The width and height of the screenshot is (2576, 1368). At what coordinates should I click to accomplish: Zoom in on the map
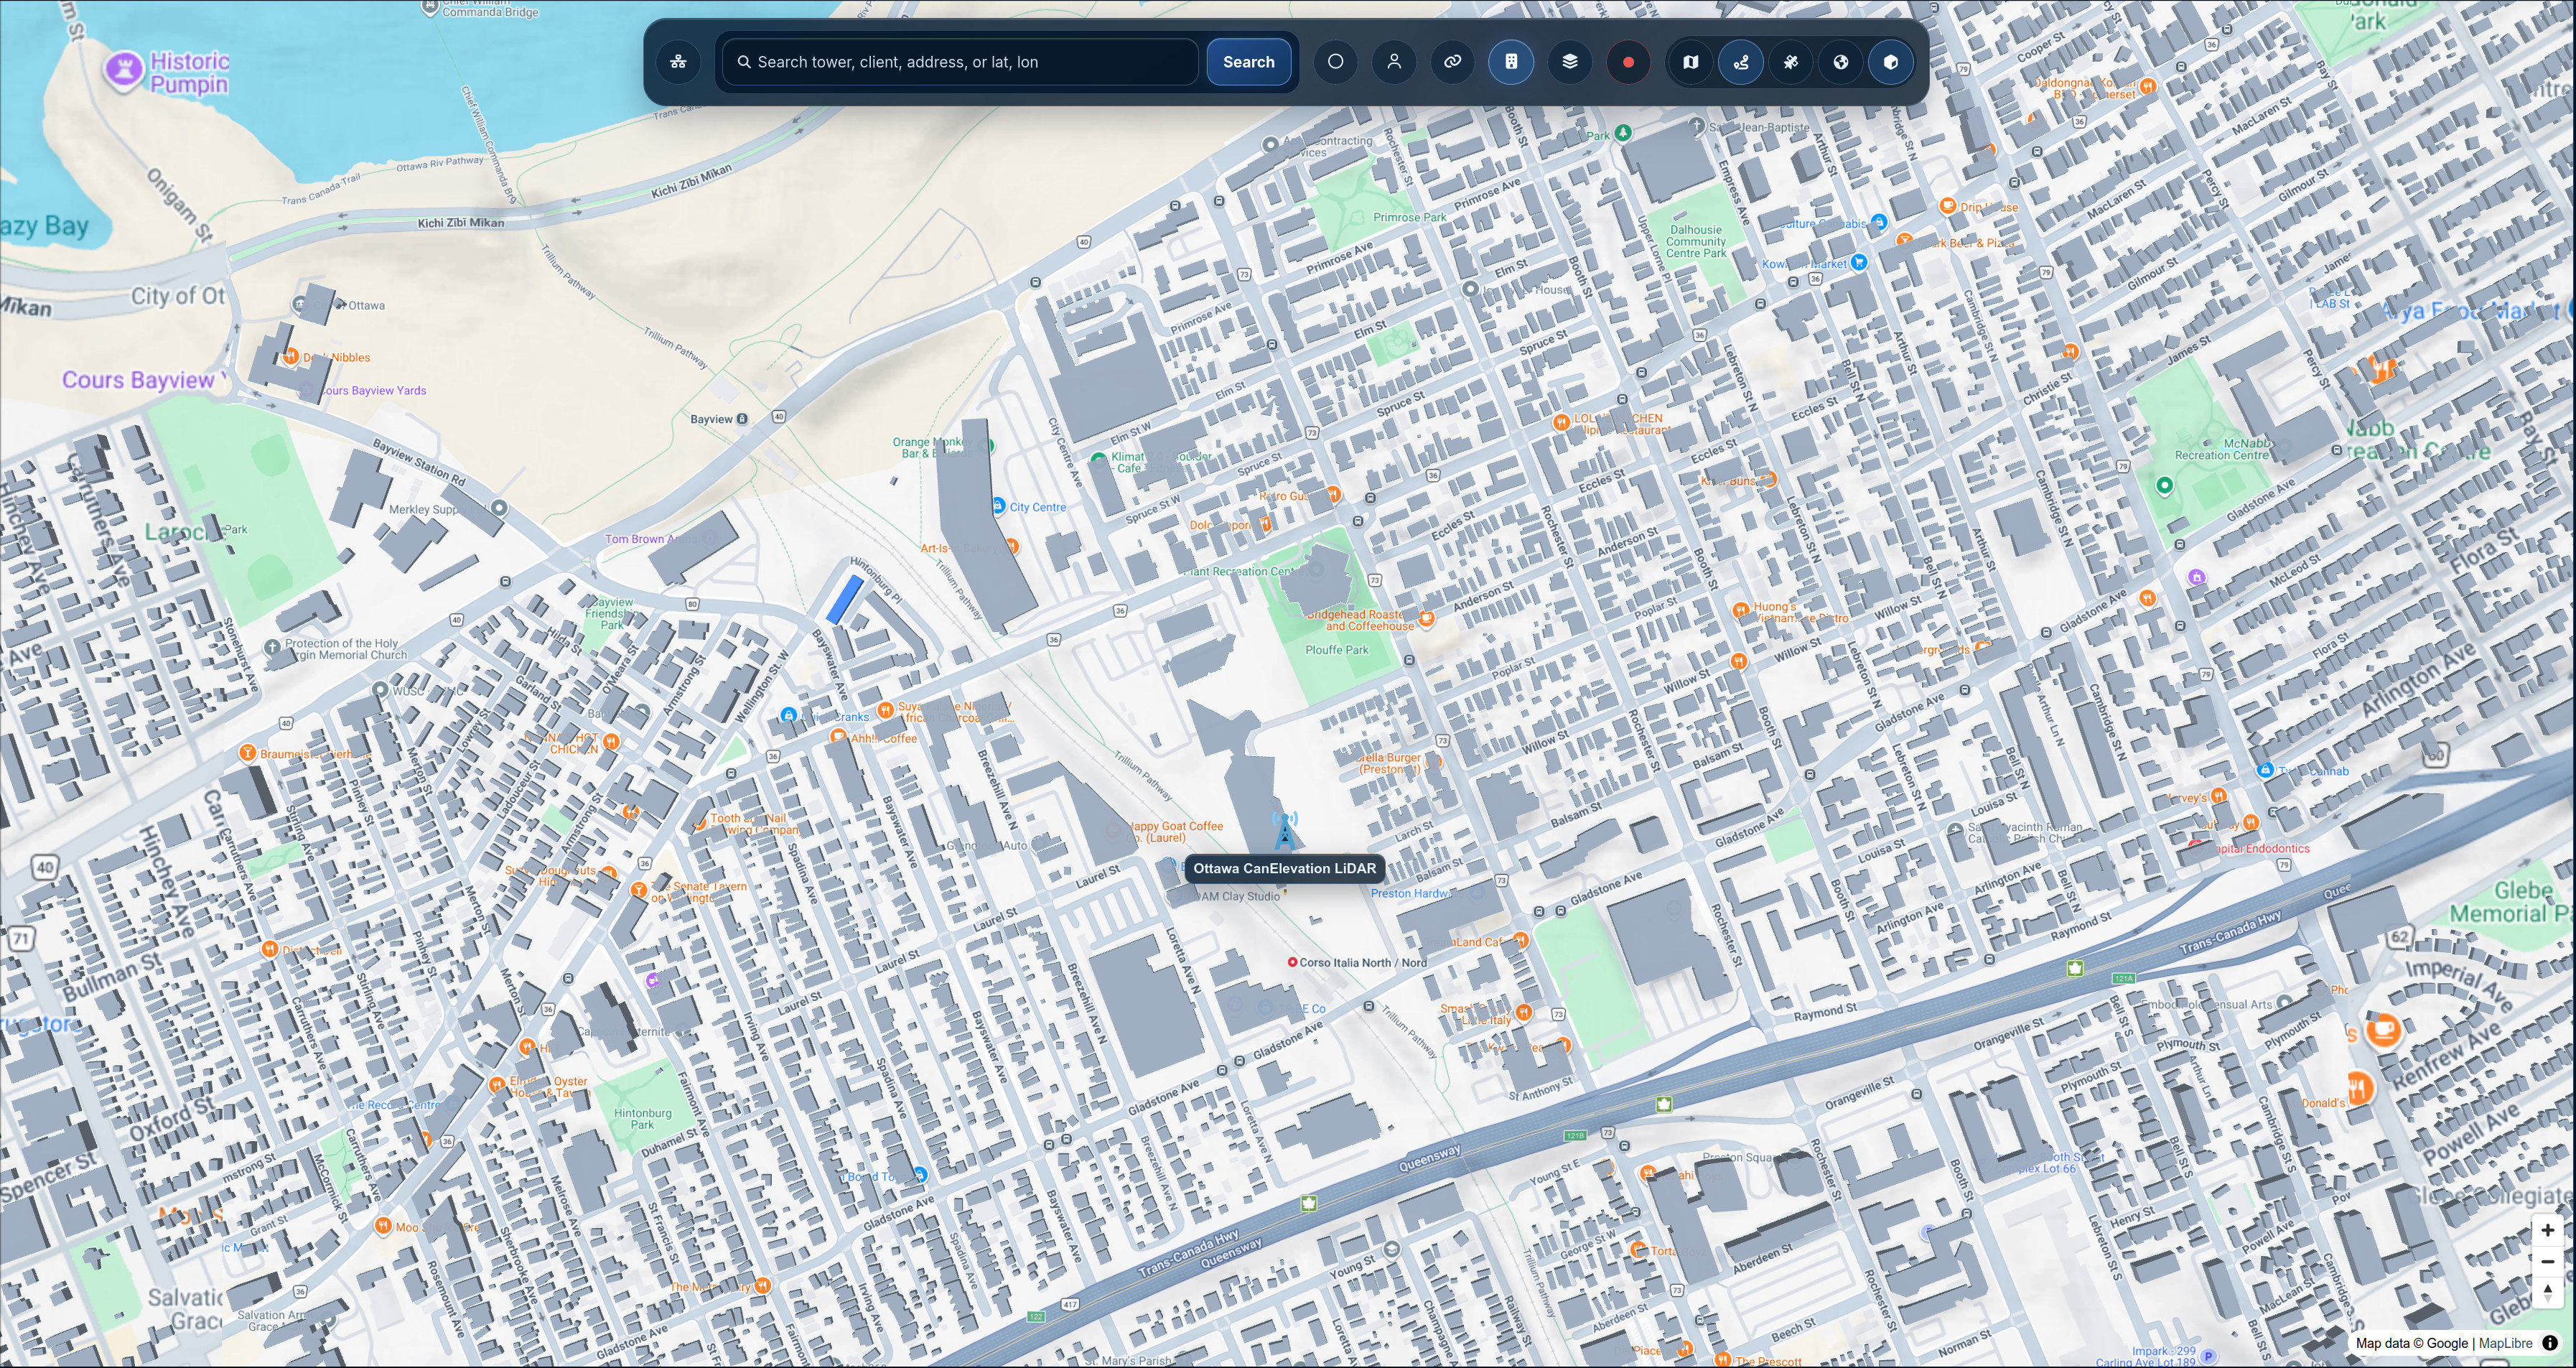pos(2547,1230)
